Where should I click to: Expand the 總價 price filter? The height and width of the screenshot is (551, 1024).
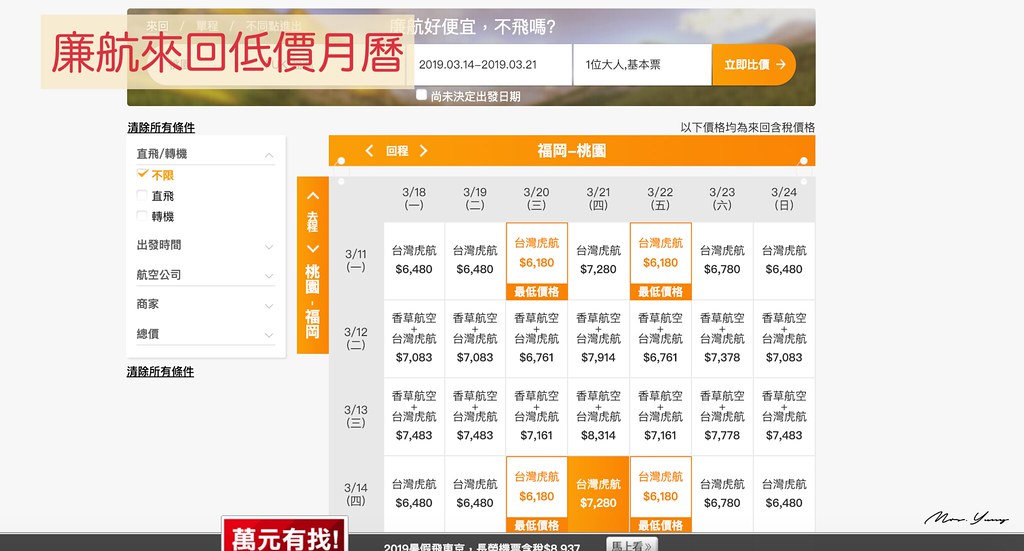269,334
